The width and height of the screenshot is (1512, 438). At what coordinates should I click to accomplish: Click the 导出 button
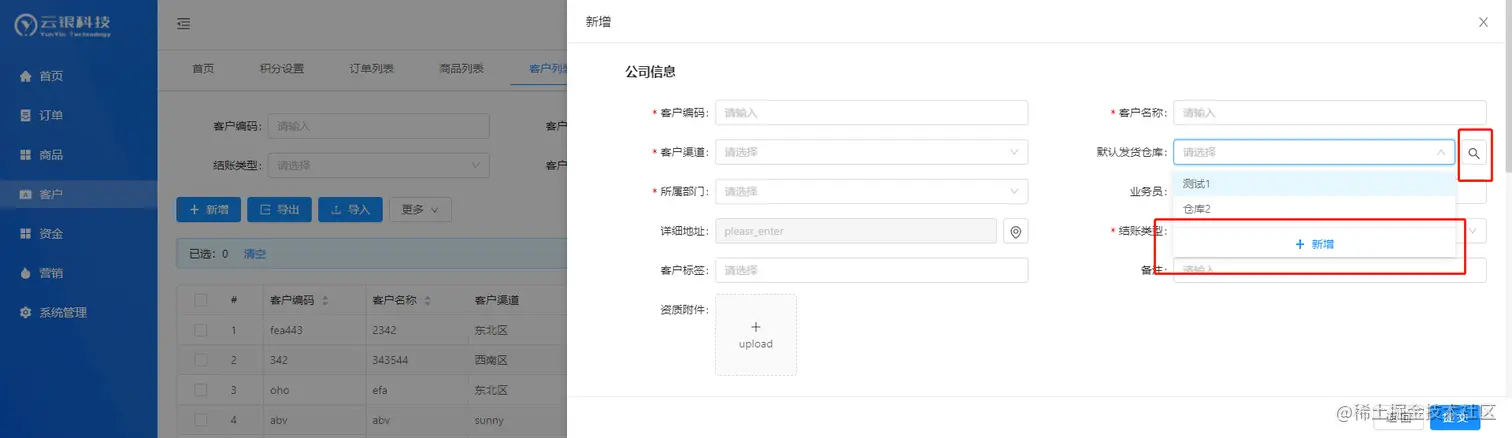(279, 209)
